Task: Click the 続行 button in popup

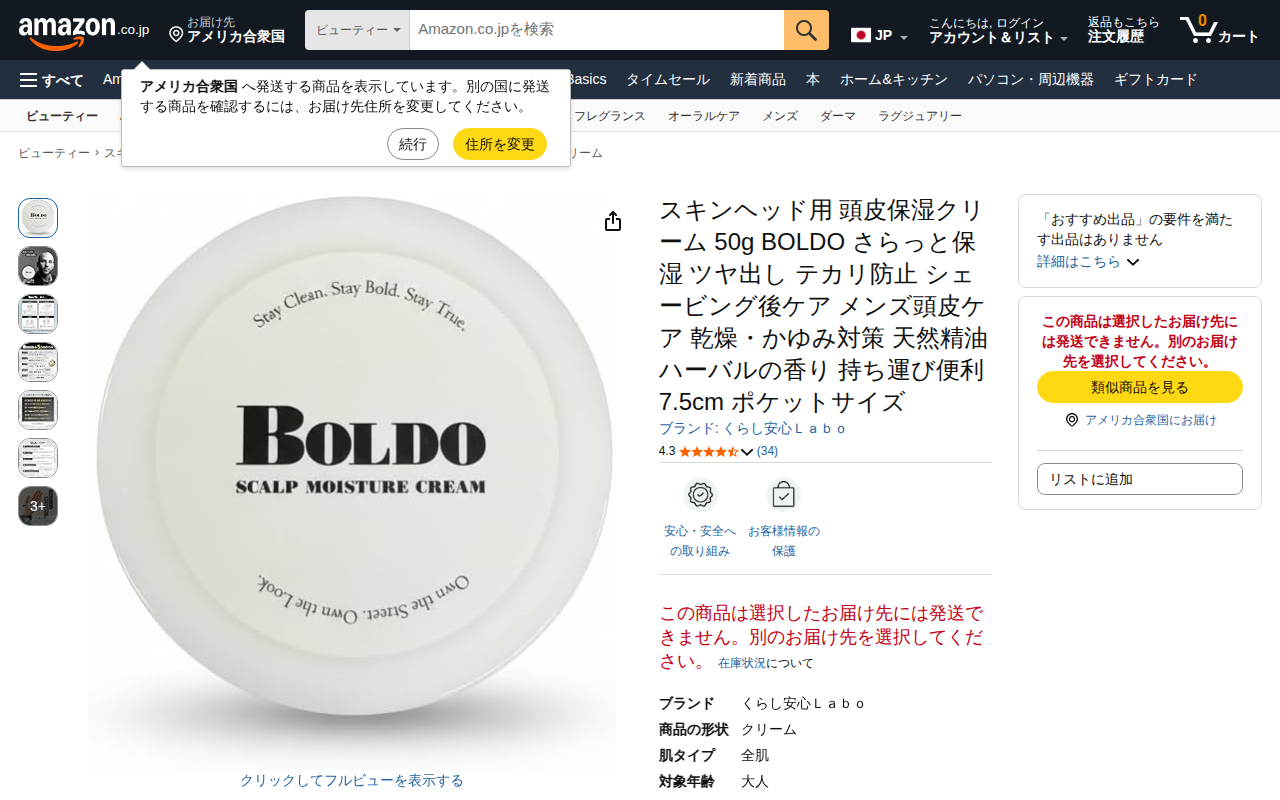Action: pyautogui.click(x=413, y=144)
